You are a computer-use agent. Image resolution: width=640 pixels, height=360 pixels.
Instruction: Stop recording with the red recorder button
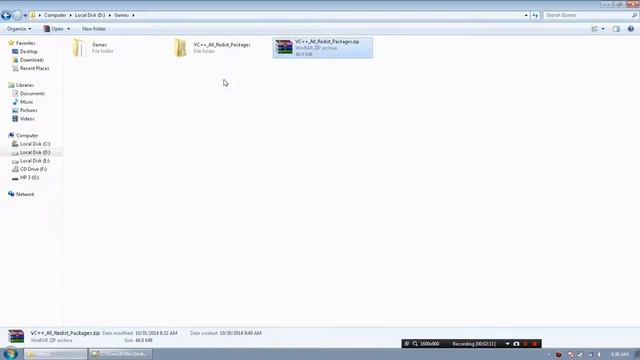pos(534,344)
